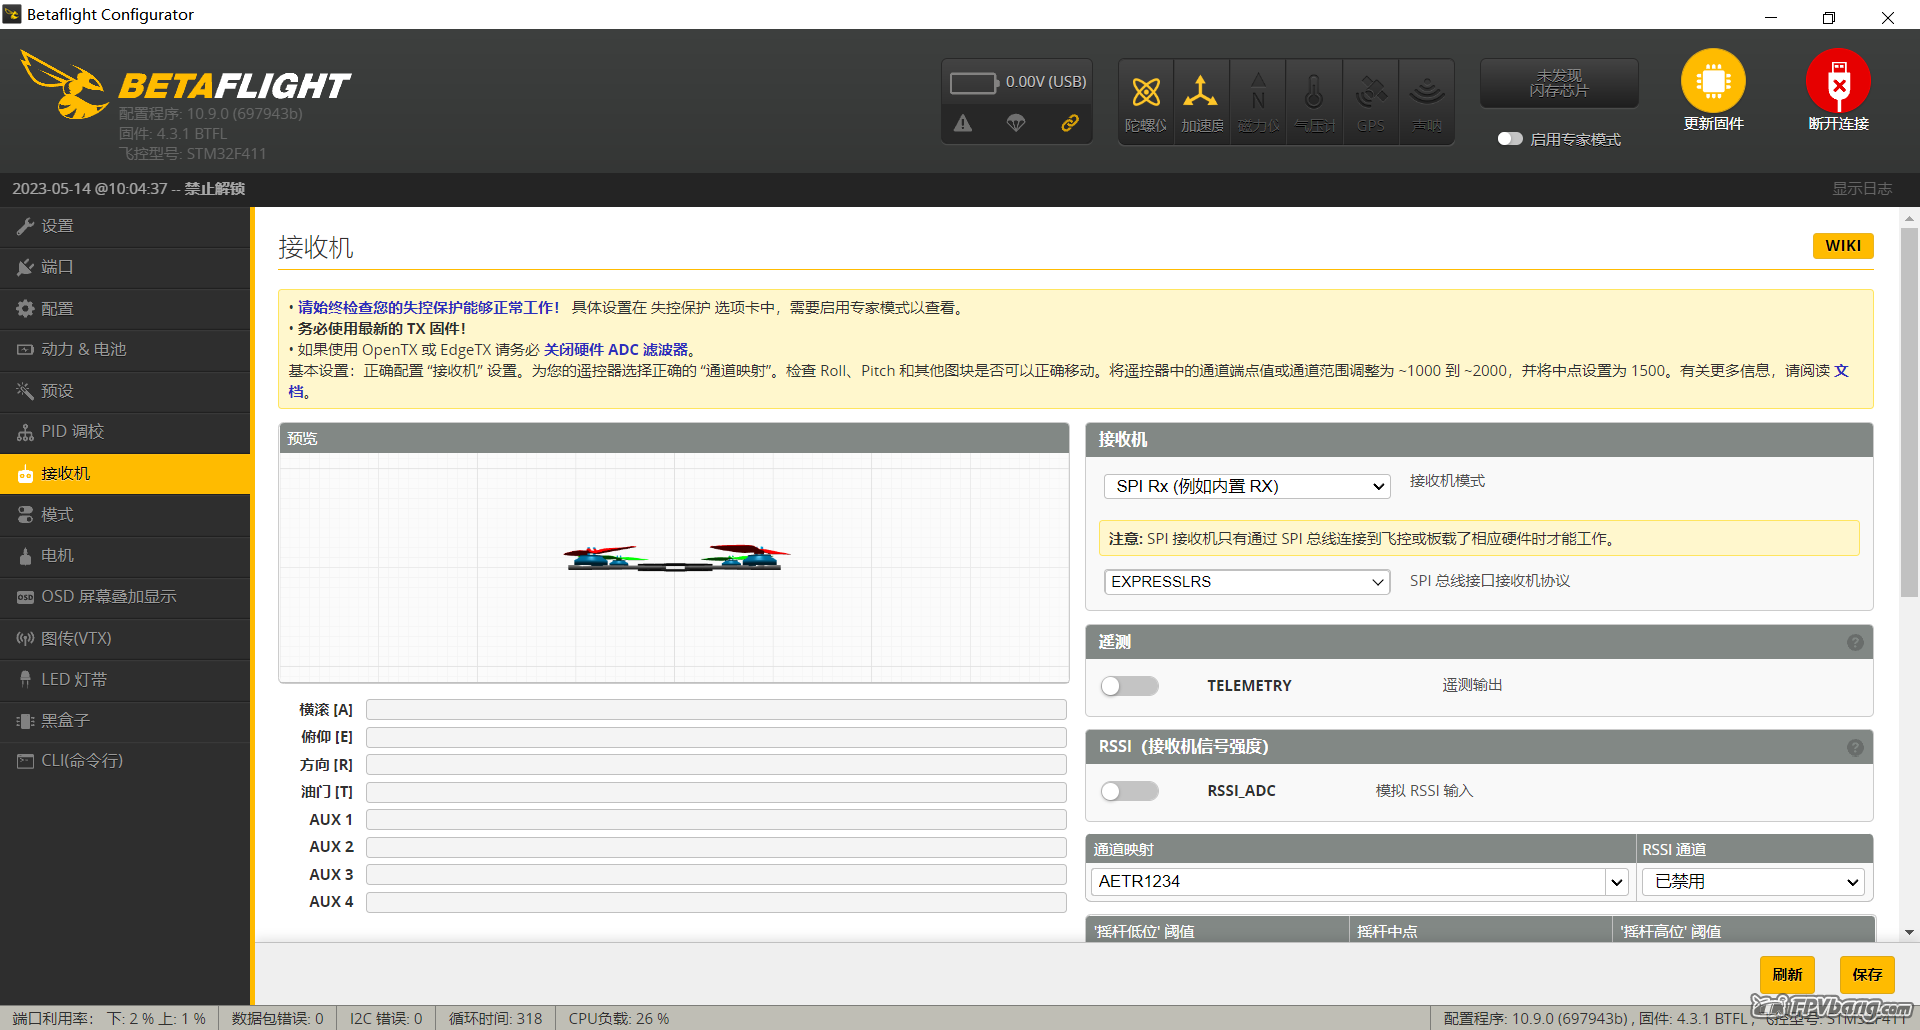1920x1030 pixels.
Task: Click the GPS sensor icon
Action: [1371, 92]
